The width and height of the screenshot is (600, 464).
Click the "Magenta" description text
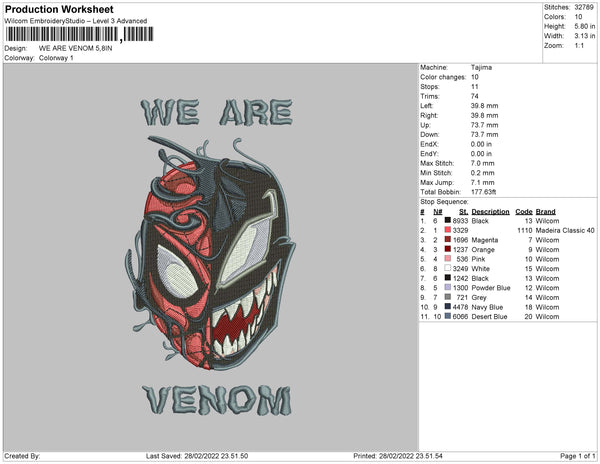click(485, 240)
